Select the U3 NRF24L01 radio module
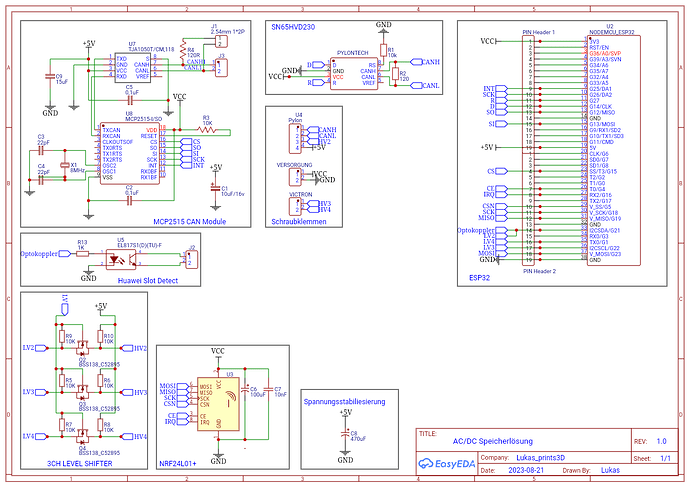The height and width of the screenshot is (488, 690). point(218,404)
